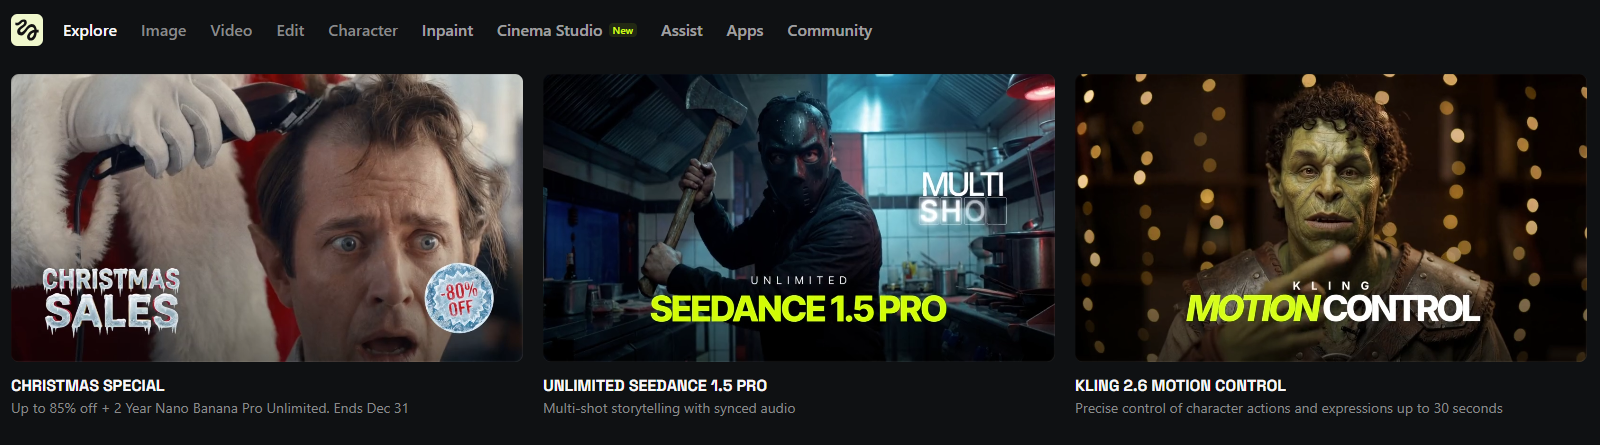Open the Assist menu item
Image resolution: width=1600 pixels, height=445 pixels.
click(681, 31)
